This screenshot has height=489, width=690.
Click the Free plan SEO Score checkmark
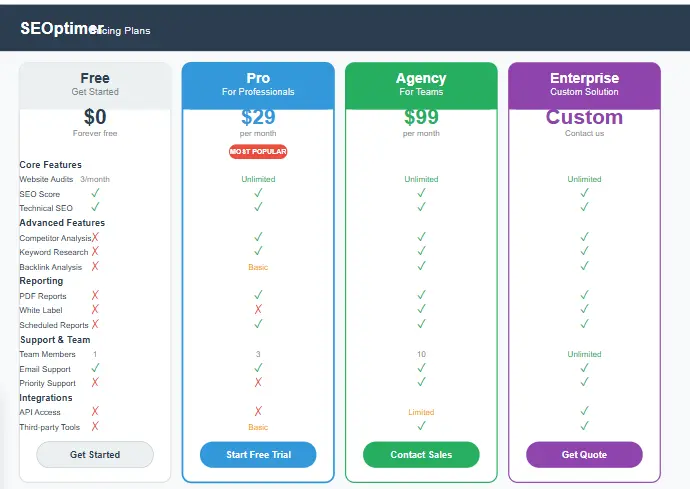pyautogui.click(x=95, y=193)
